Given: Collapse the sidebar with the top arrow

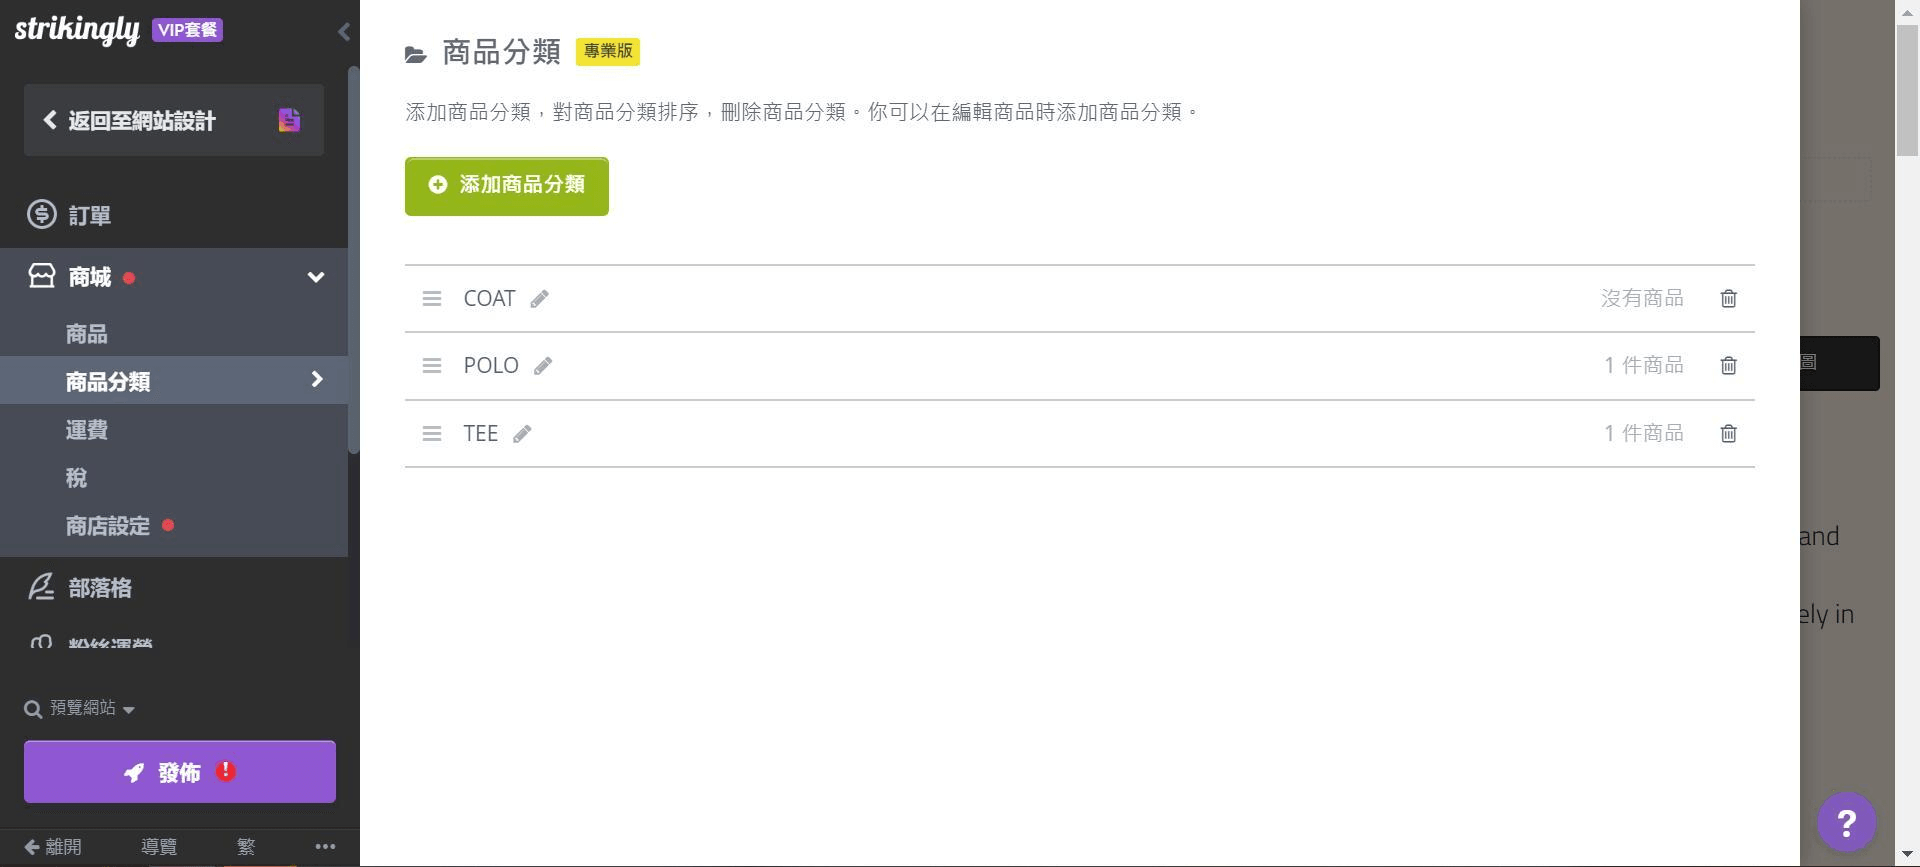Looking at the screenshot, I should [x=344, y=31].
